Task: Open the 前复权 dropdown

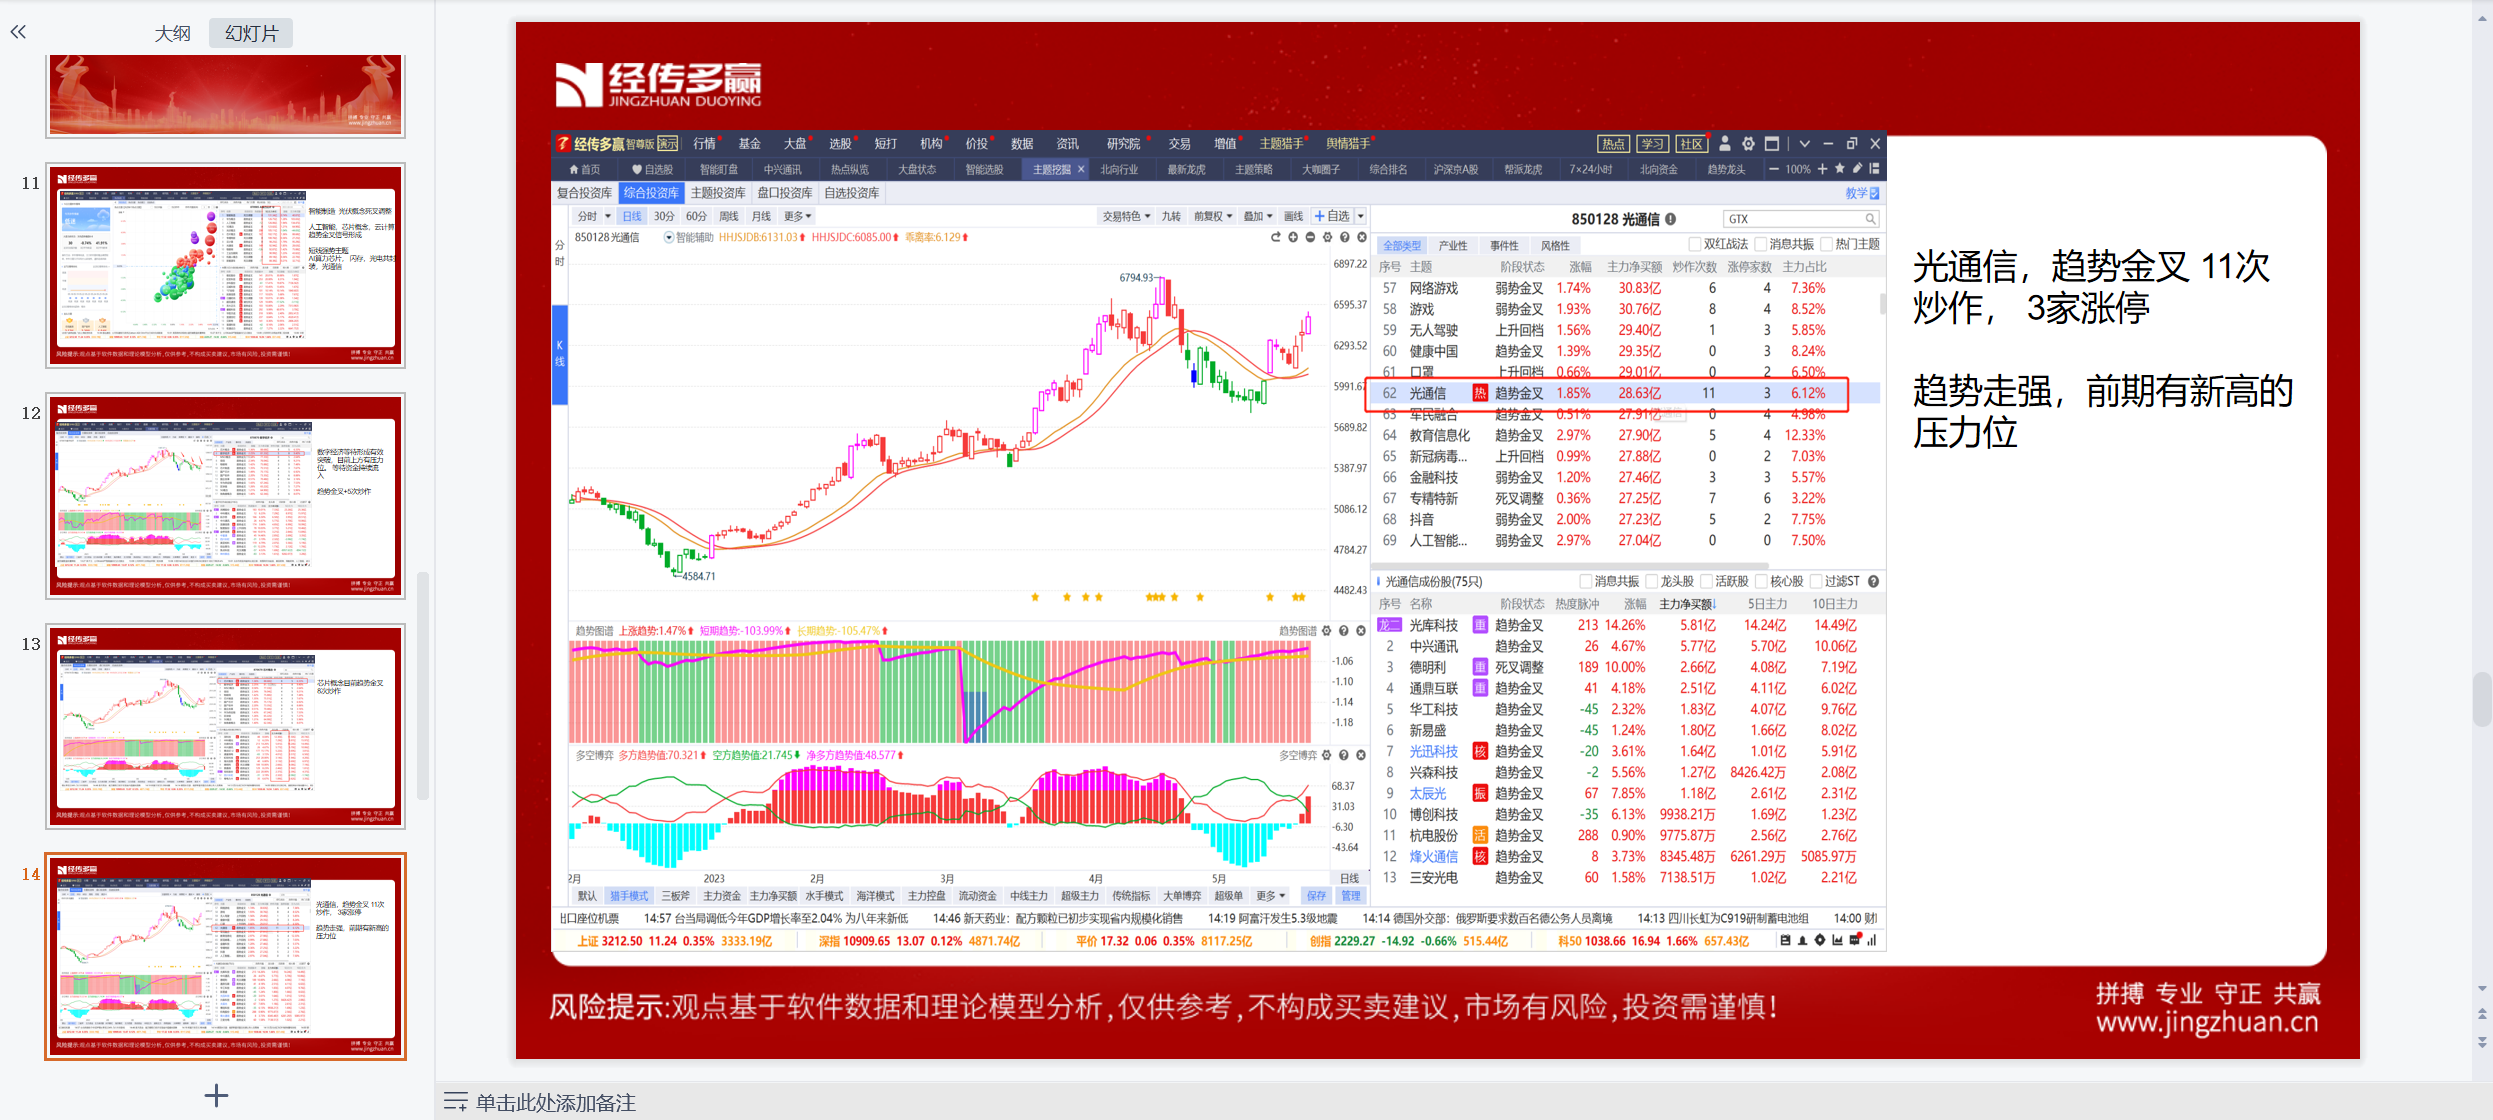Action: point(1213,216)
